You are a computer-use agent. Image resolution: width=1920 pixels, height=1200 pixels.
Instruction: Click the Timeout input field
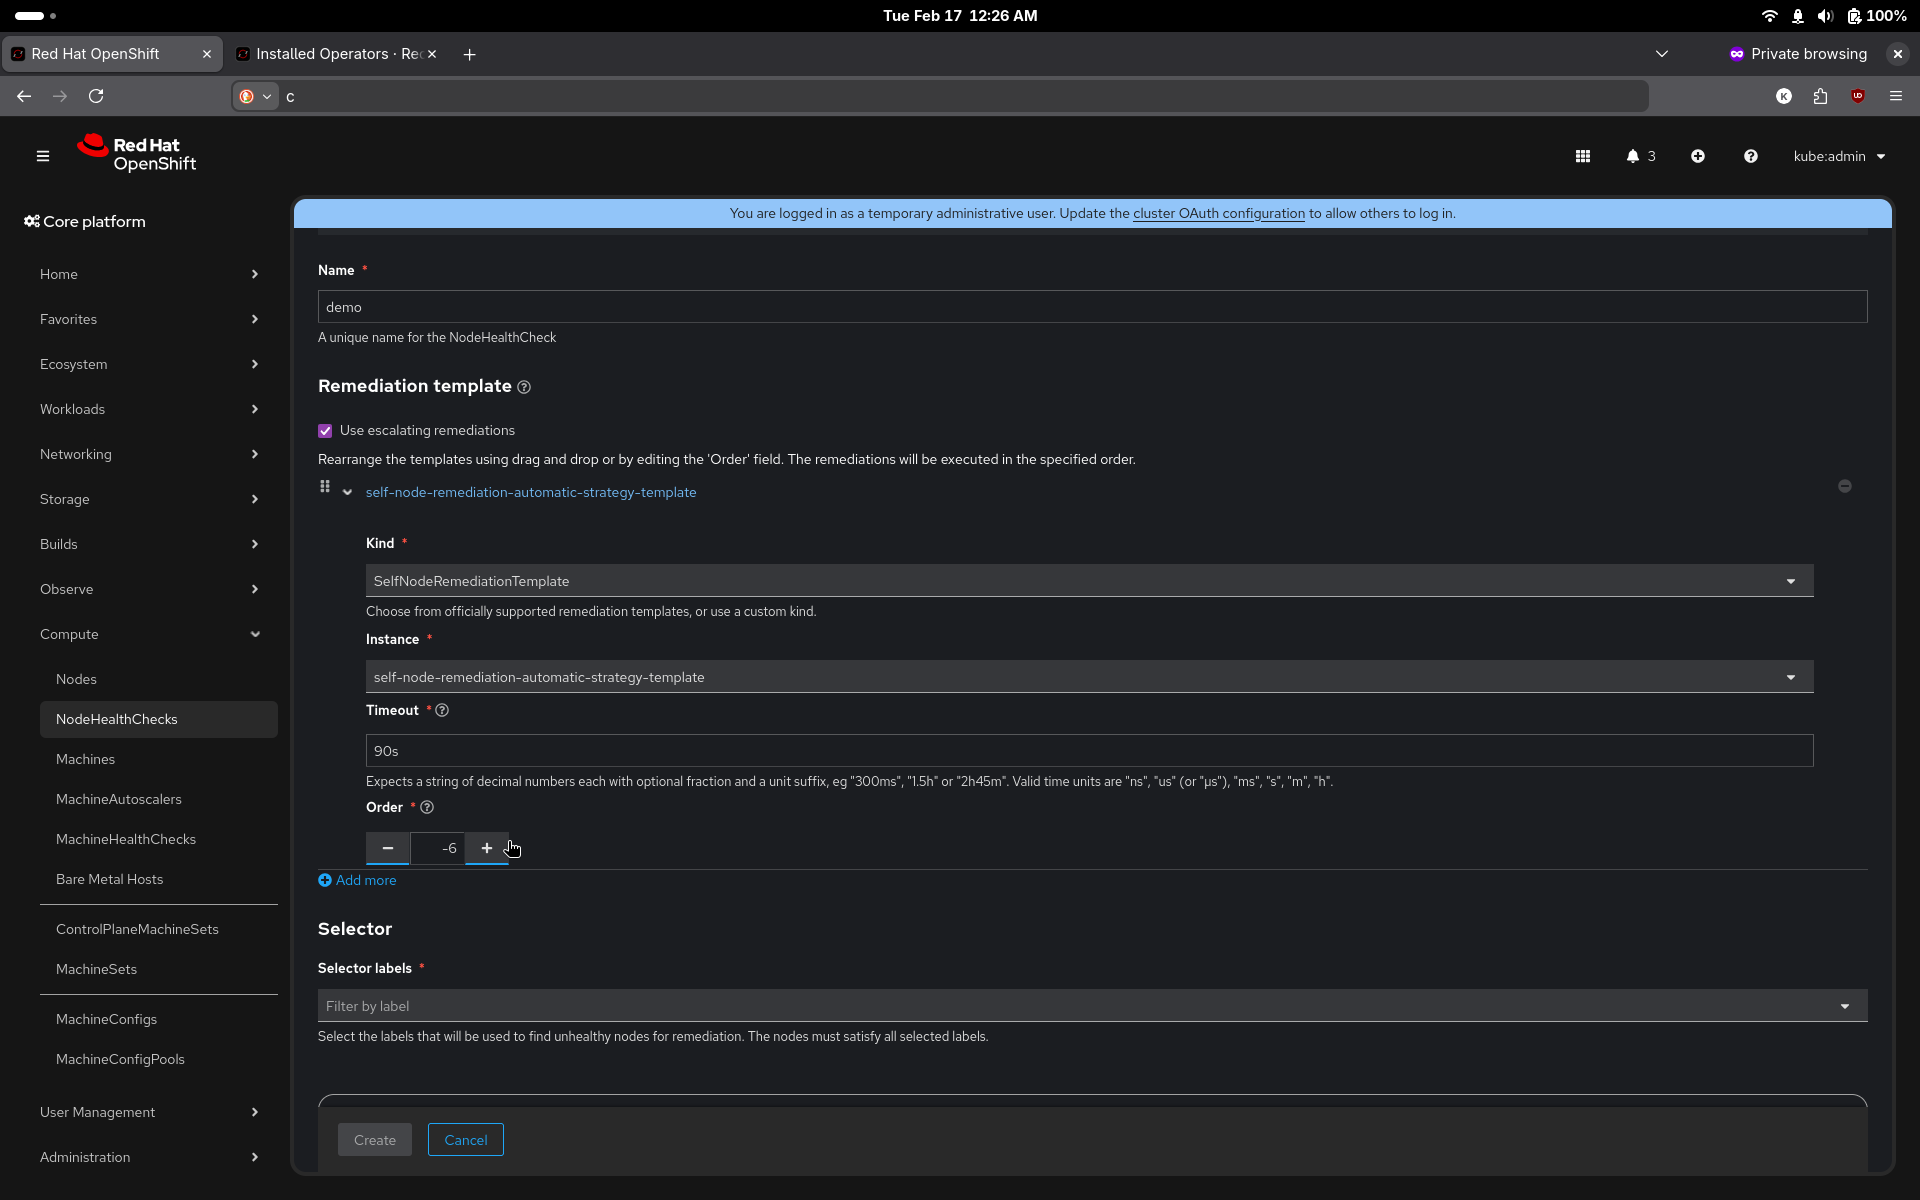pyautogui.click(x=1089, y=751)
